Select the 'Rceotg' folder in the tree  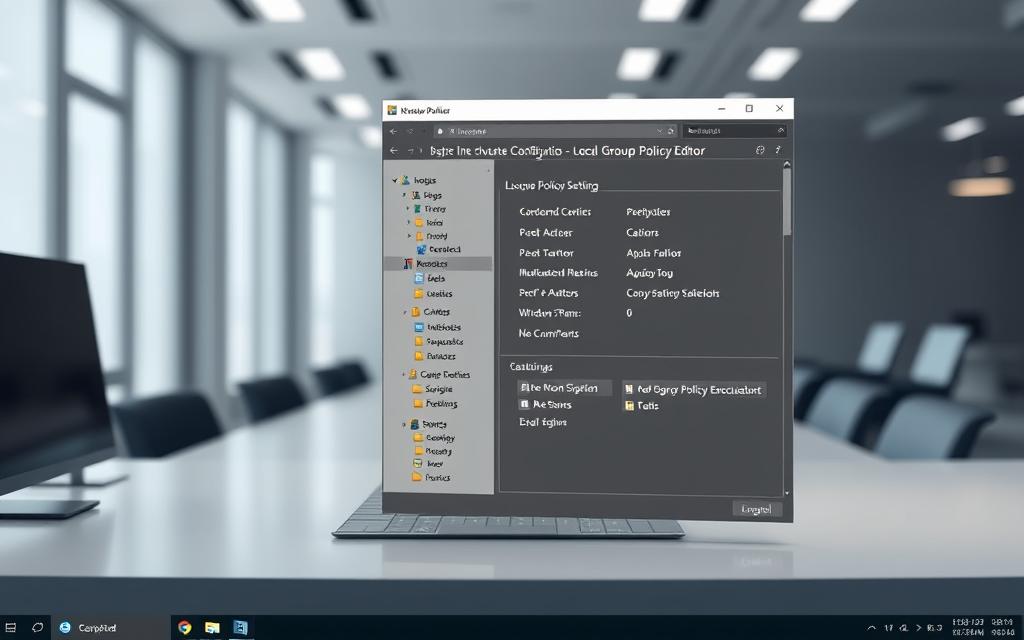[x=433, y=451]
